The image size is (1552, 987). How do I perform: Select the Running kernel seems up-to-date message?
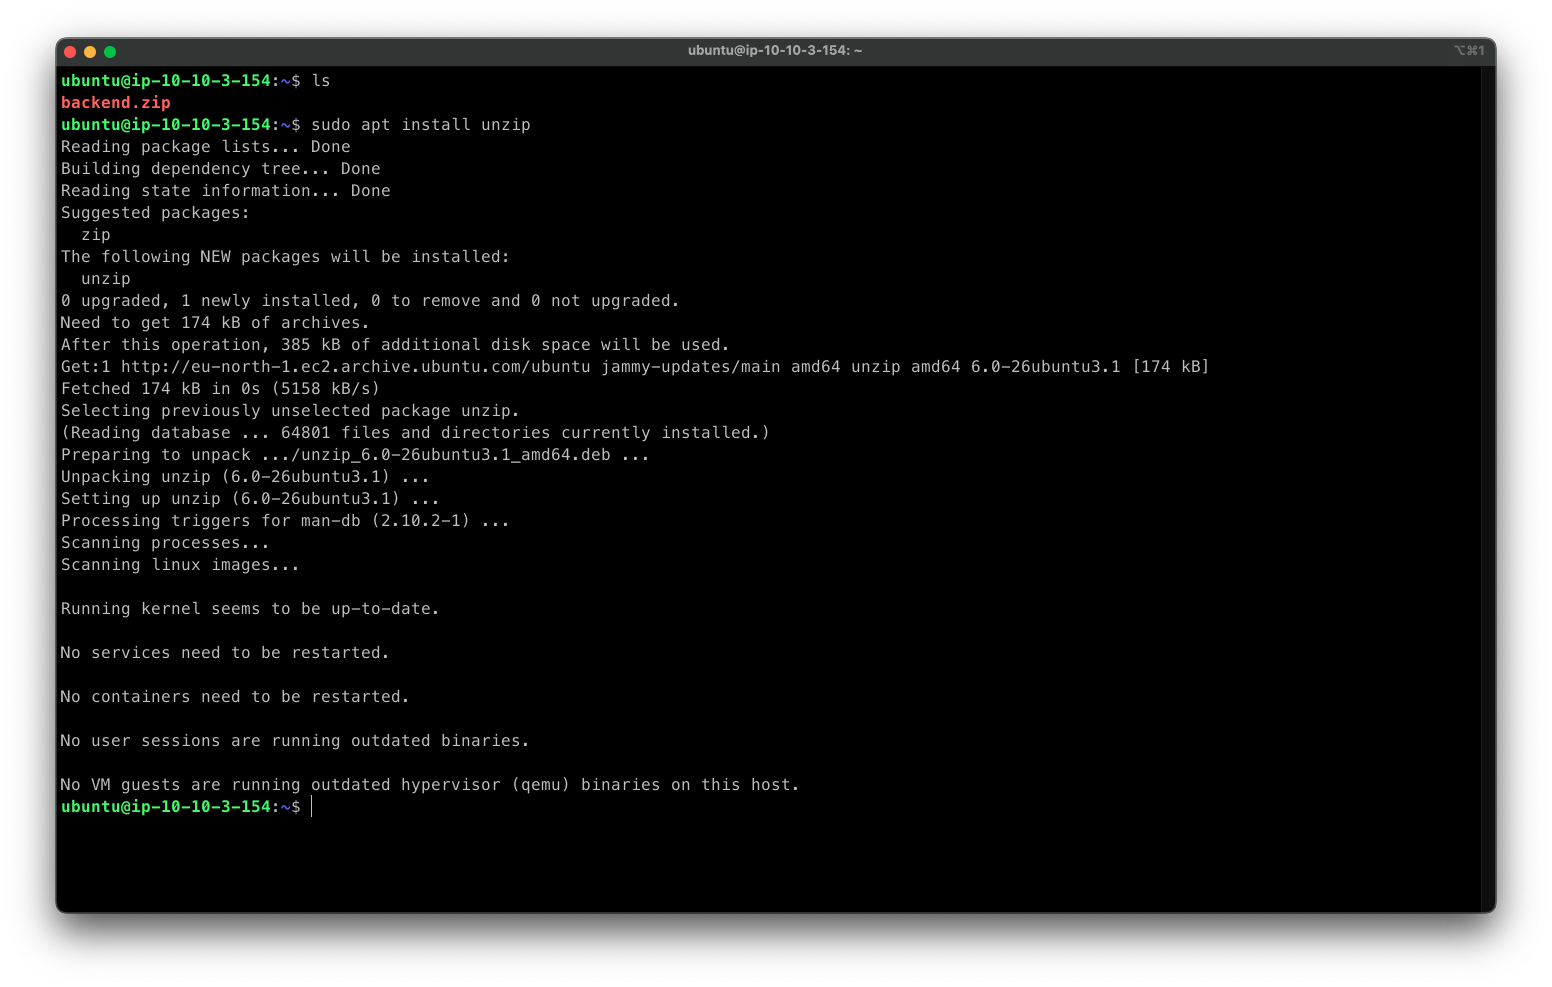(250, 608)
